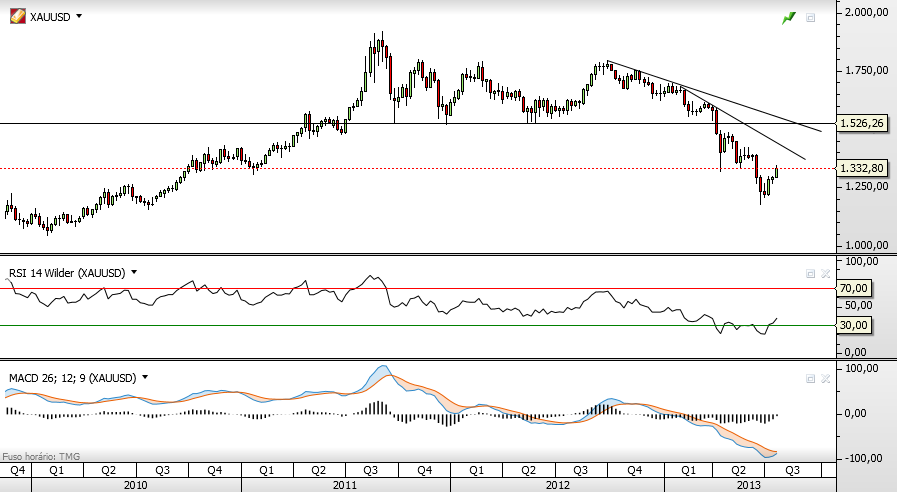Select the MACD 26; 12; 9 (XAUUSD) label

tap(73, 378)
